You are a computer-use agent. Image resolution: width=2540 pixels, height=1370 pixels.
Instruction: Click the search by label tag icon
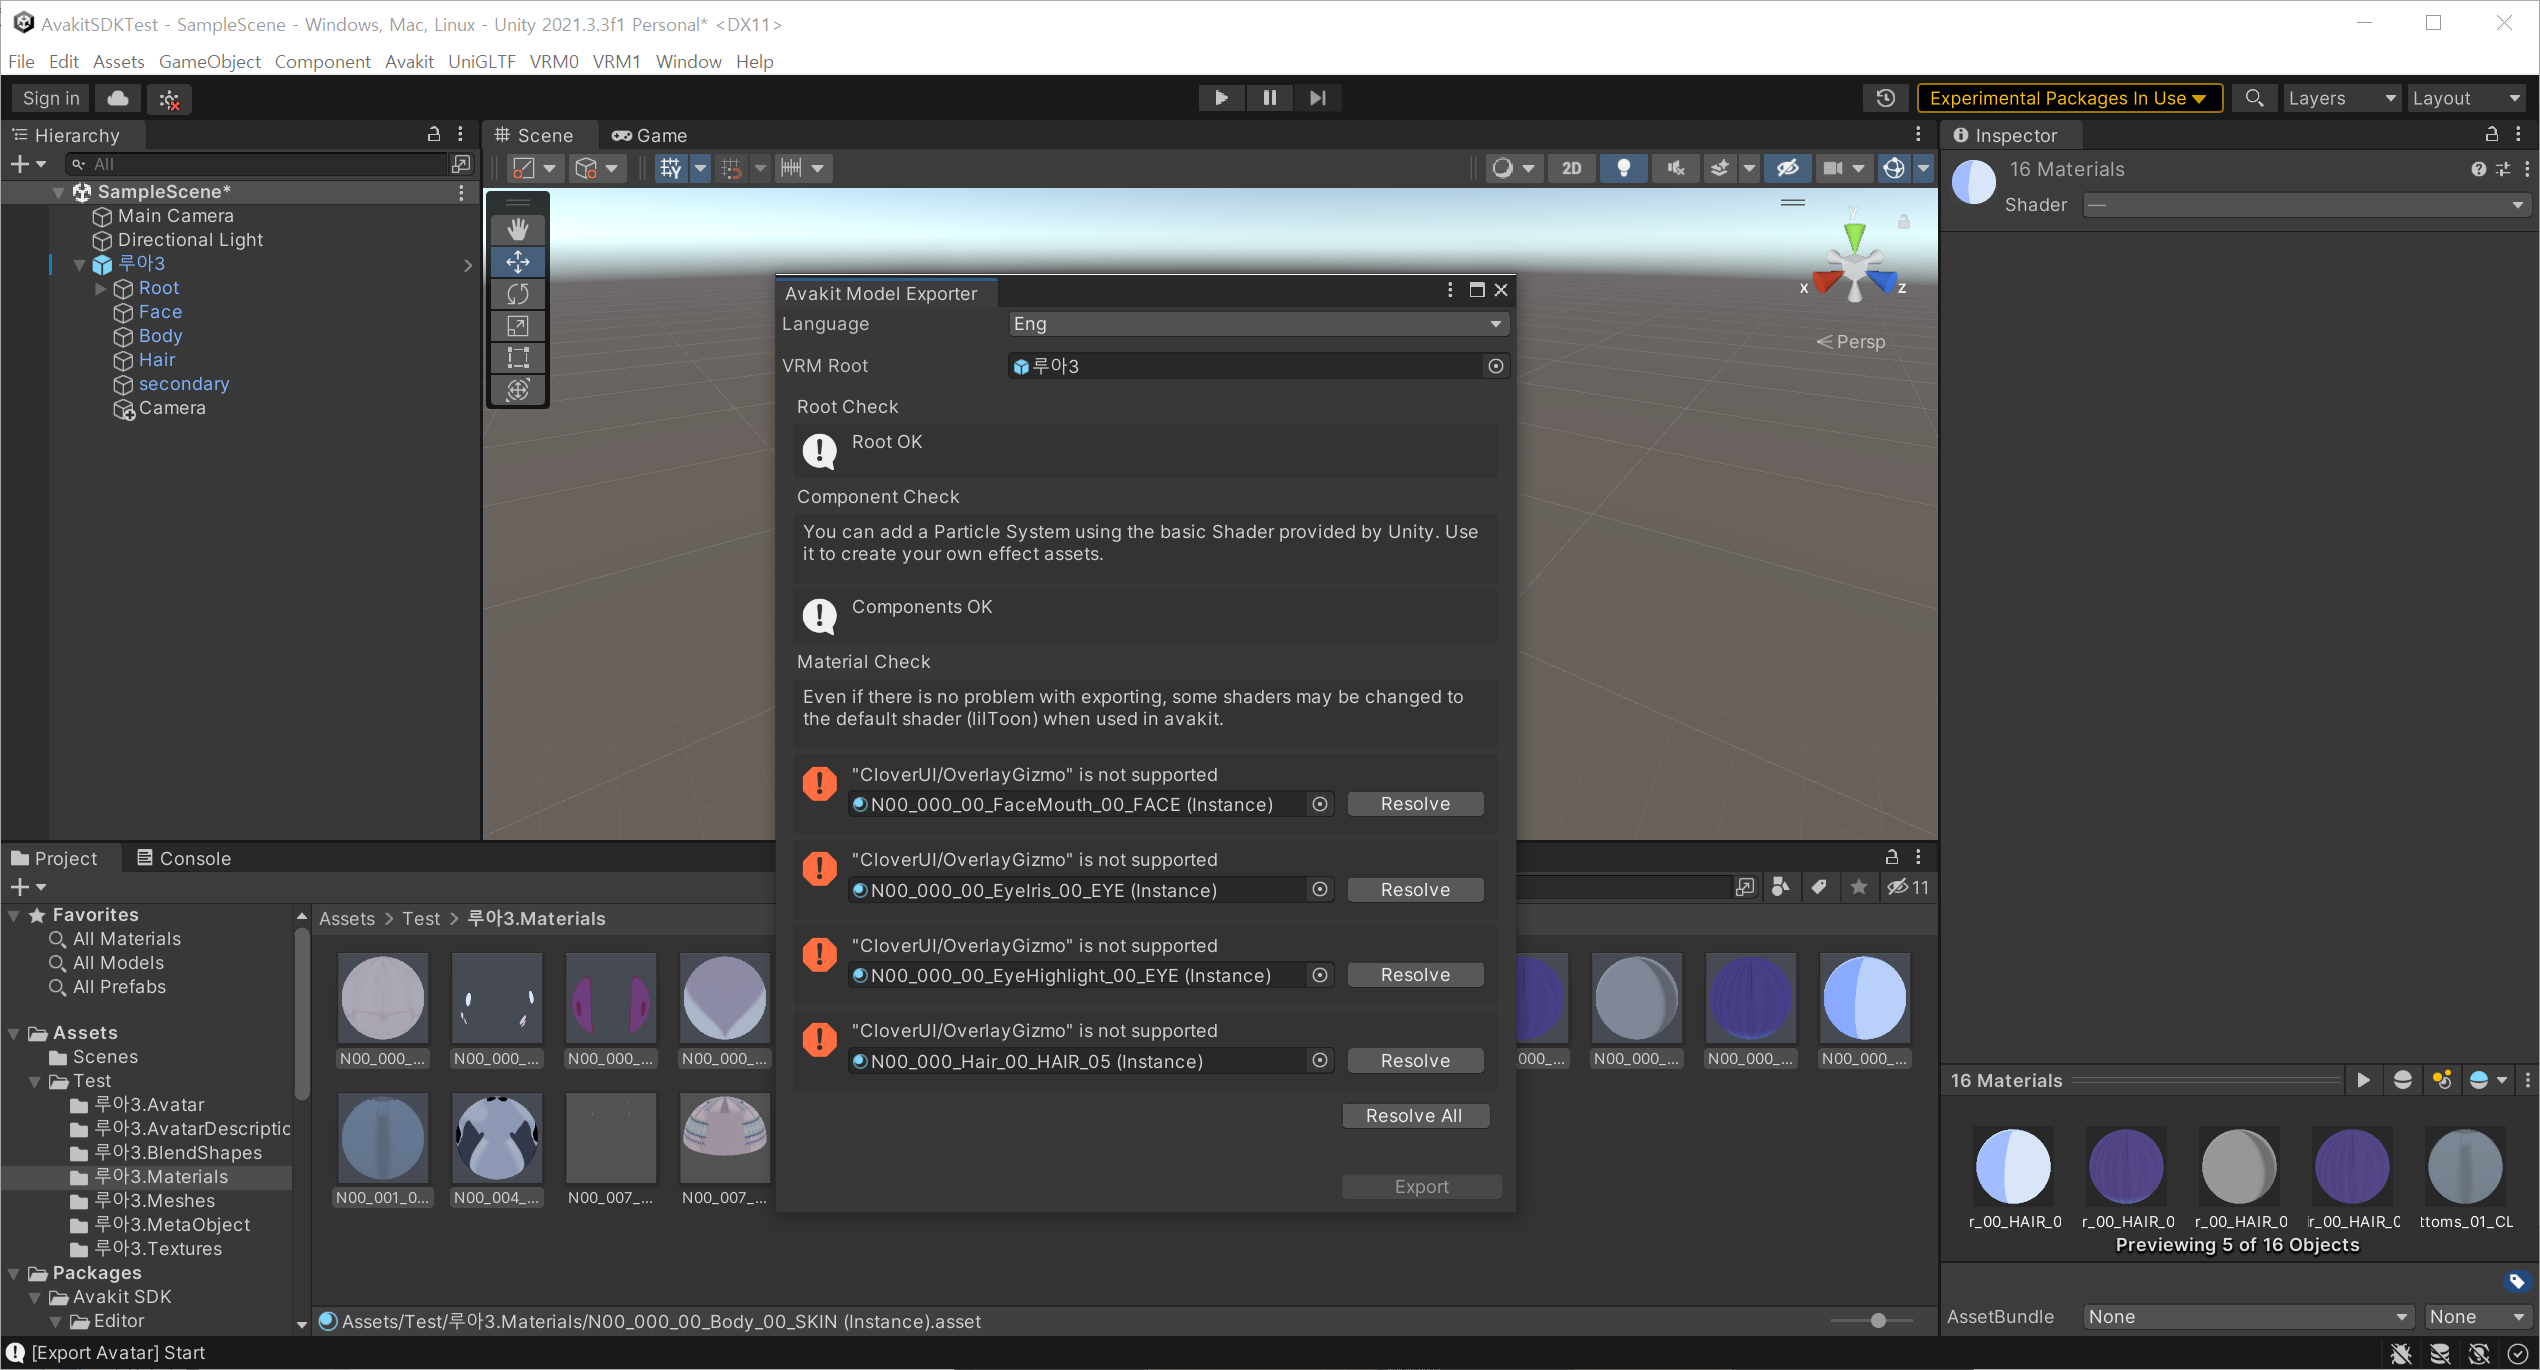coord(1819,887)
